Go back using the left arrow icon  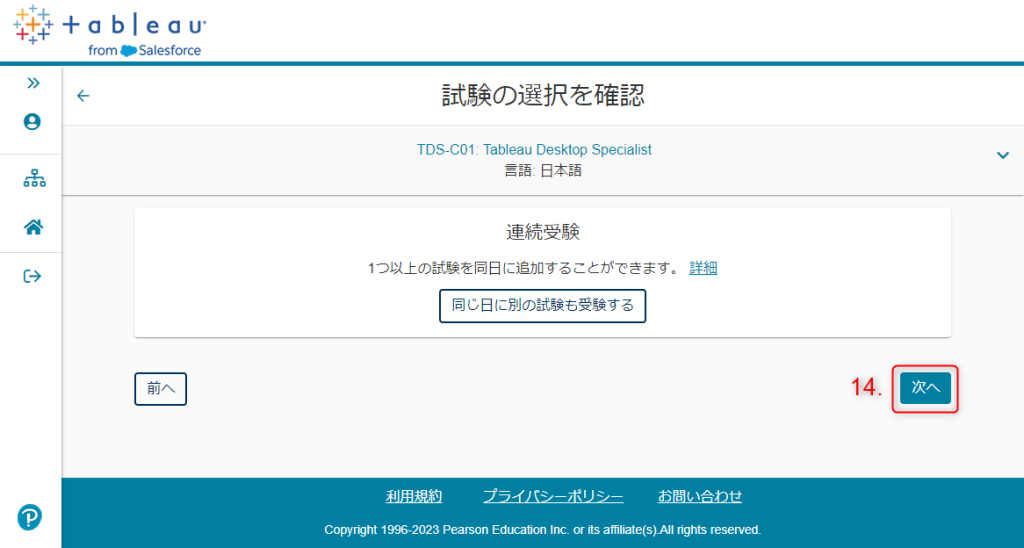(83, 96)
